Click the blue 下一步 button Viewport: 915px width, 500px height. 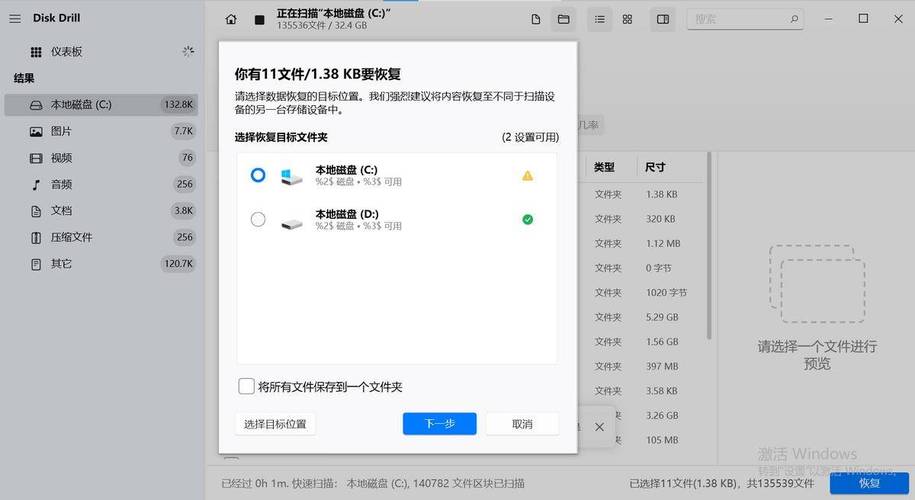point(439,424)
